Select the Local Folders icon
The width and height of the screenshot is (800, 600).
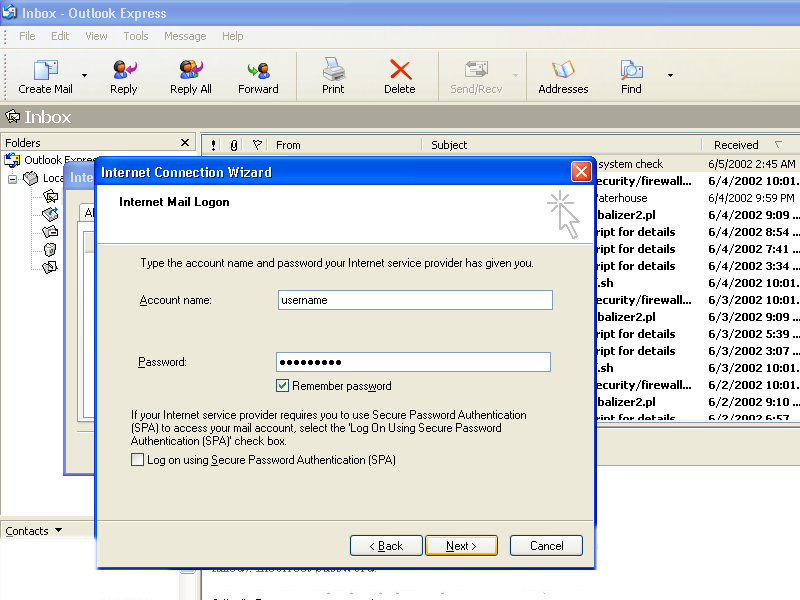click(x=31, y=178)
